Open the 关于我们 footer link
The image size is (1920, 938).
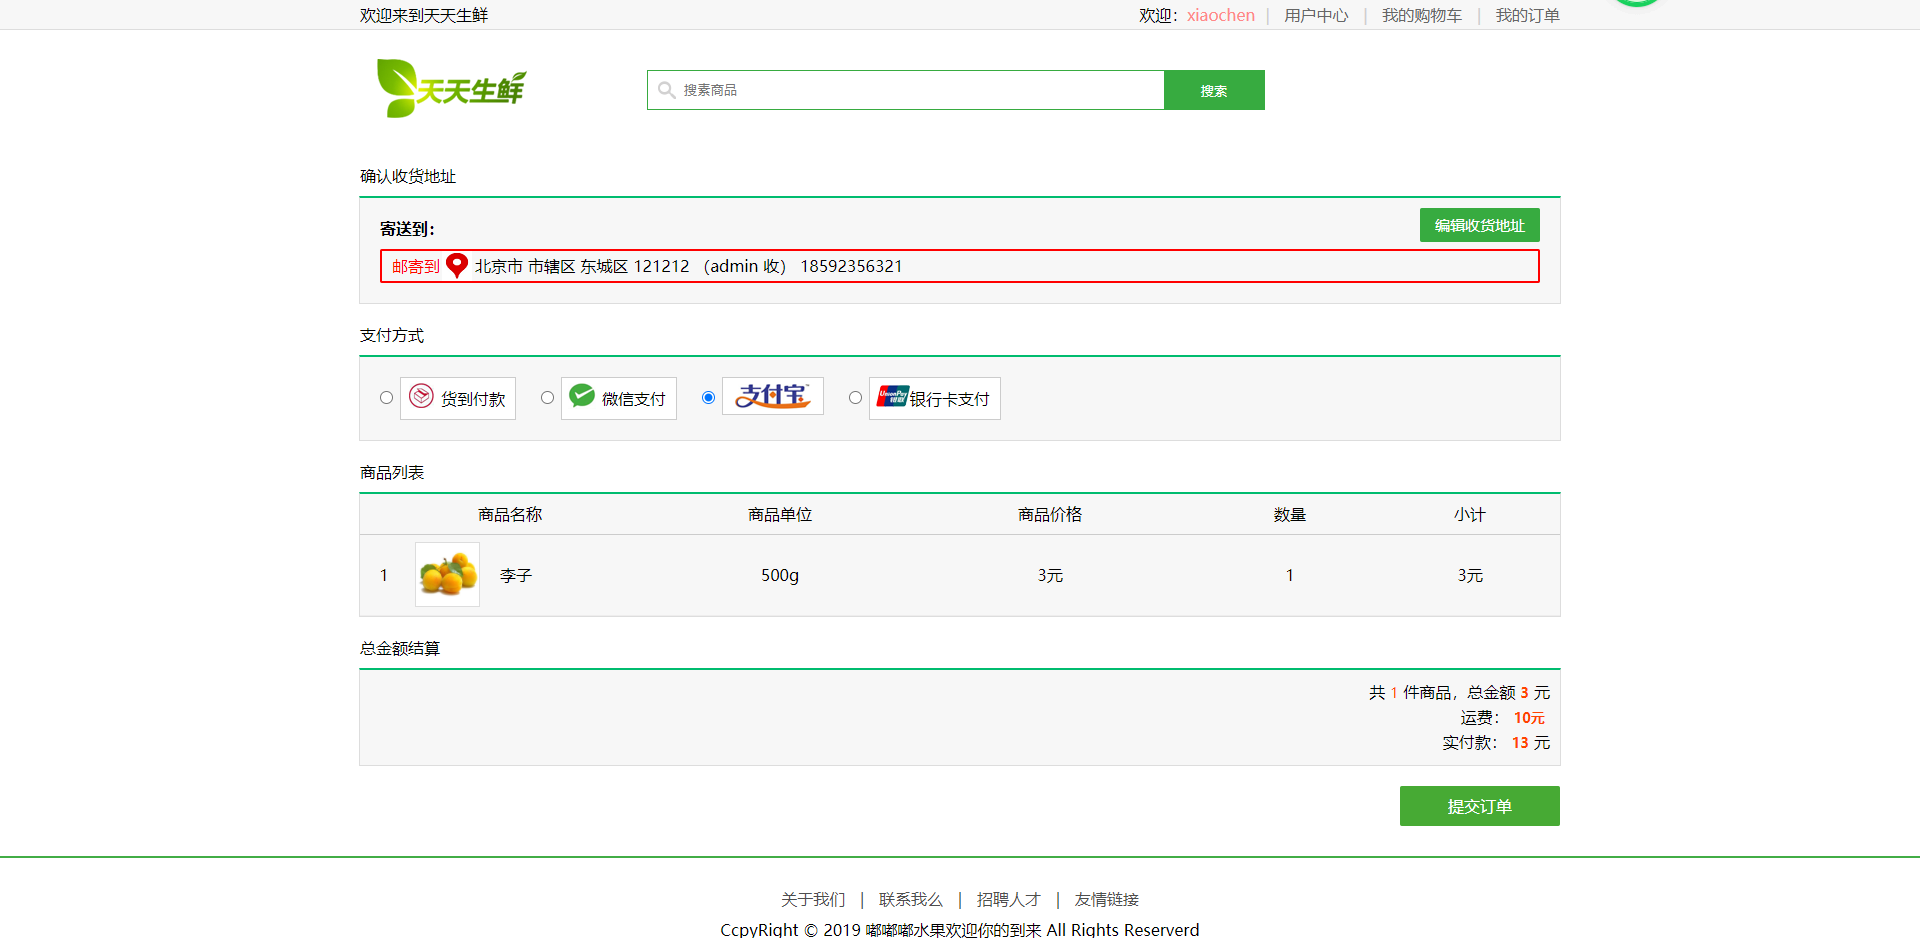812,899
